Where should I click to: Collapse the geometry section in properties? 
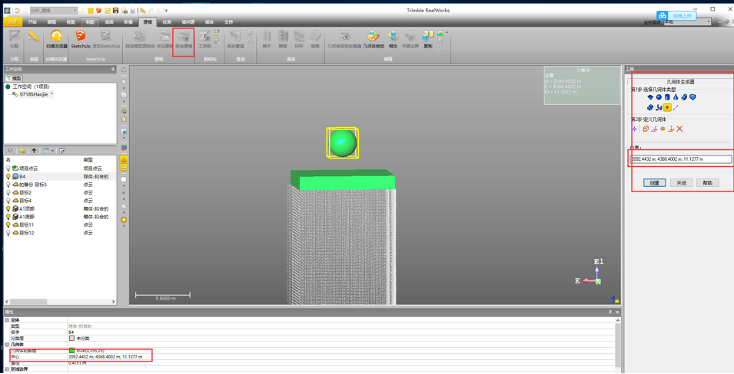7,344
